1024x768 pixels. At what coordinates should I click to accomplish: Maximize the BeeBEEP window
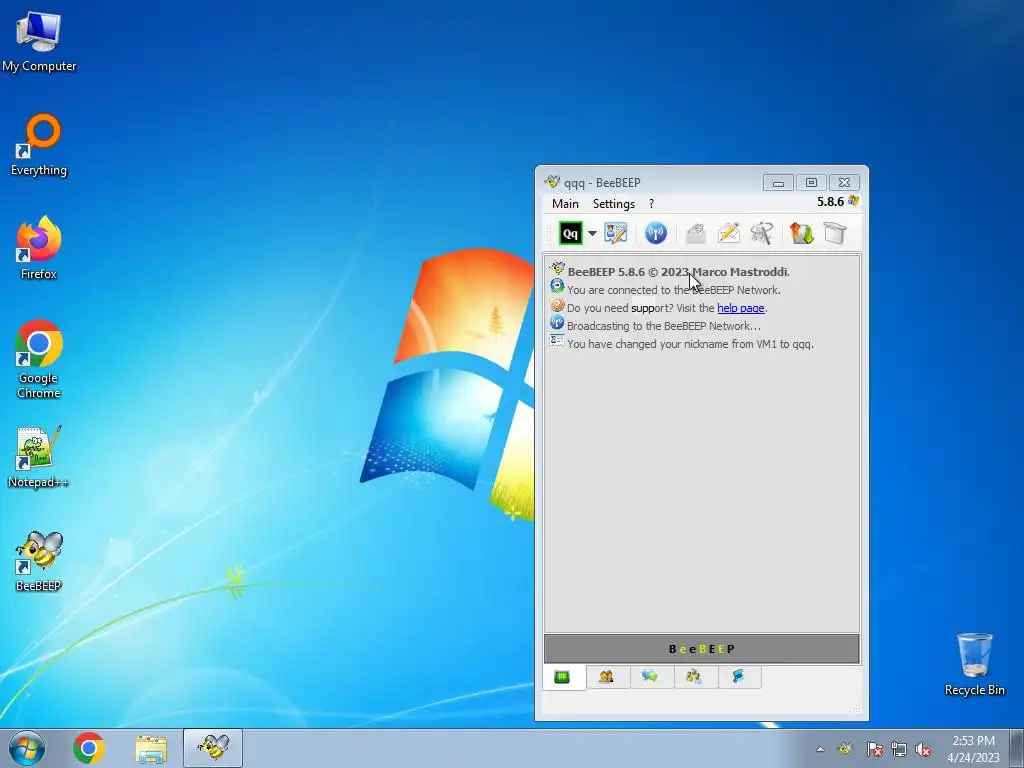pyautogui.click(x=811, y=183)
